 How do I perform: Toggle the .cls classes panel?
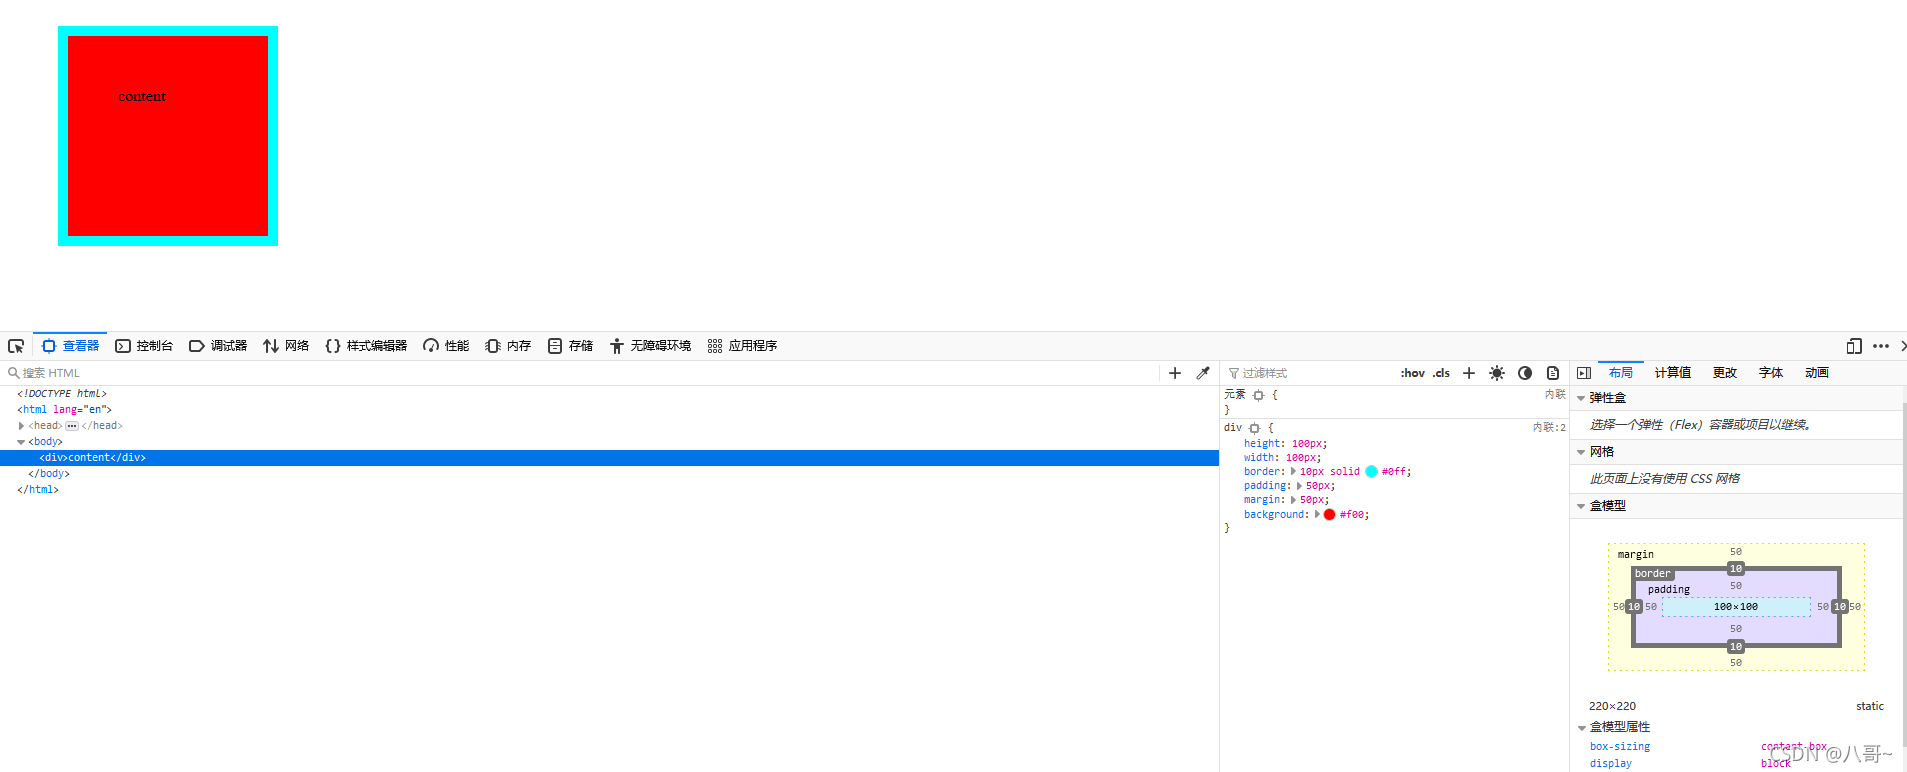pyautogui.click(x=1441, y=373)
